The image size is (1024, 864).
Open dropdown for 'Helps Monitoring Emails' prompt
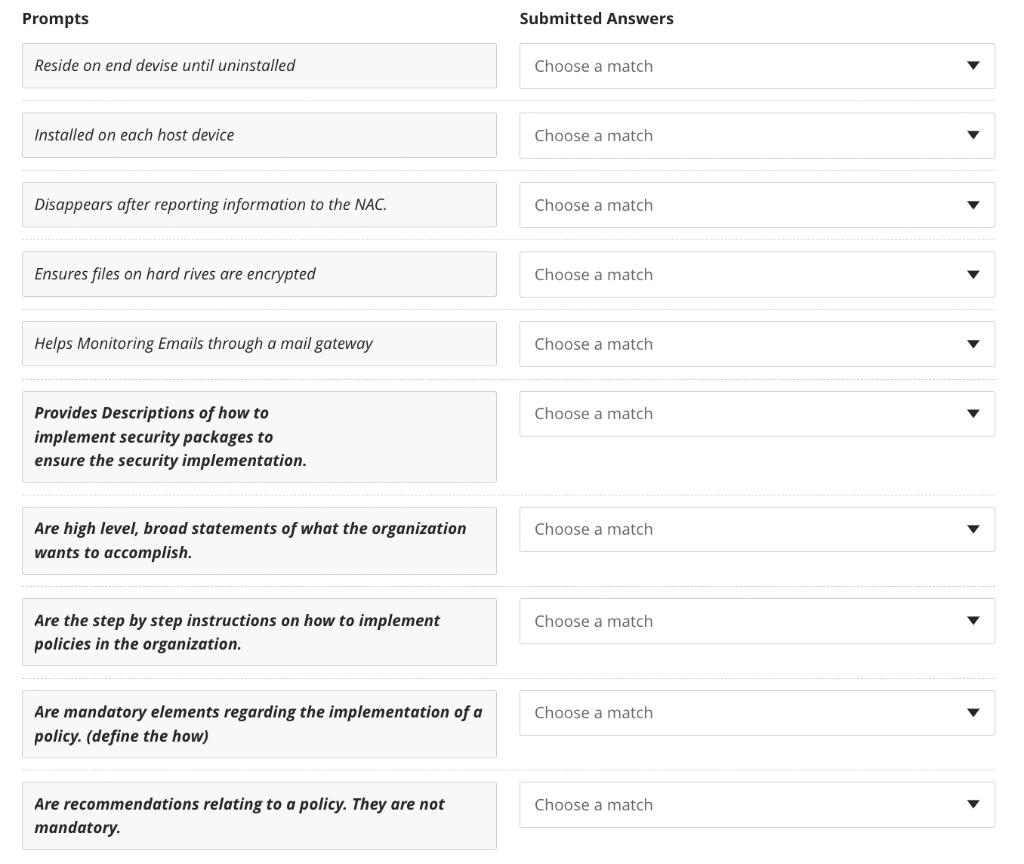756,344
